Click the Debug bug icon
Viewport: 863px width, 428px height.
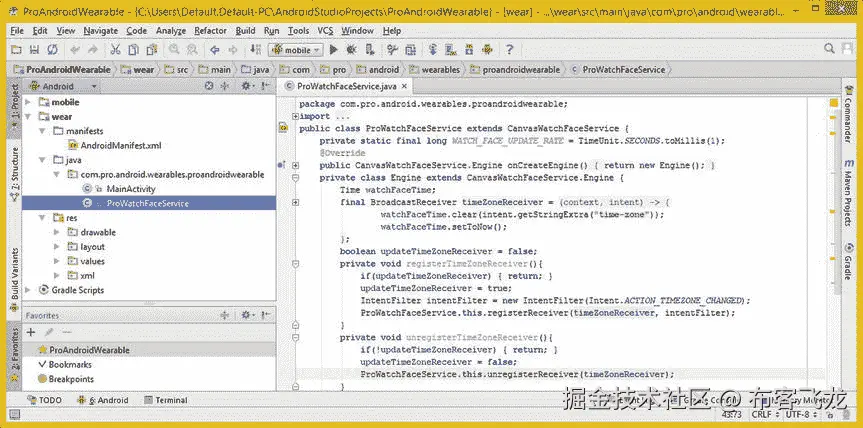351,50
